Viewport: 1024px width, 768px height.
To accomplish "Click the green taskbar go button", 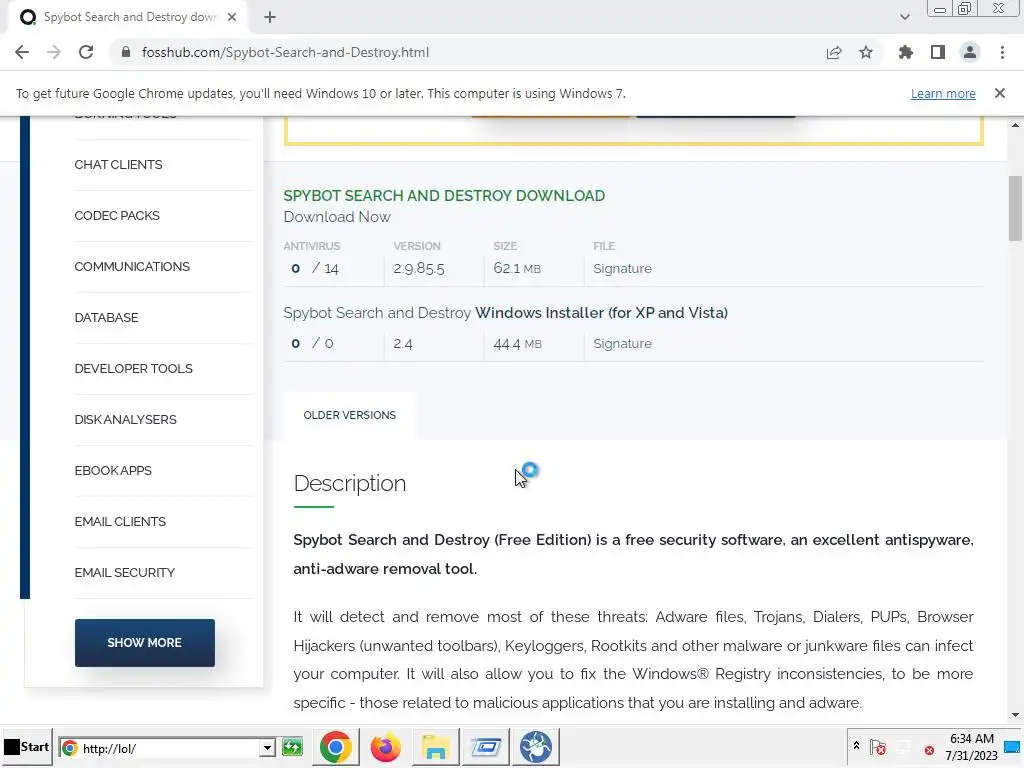I will pos(293,747).
